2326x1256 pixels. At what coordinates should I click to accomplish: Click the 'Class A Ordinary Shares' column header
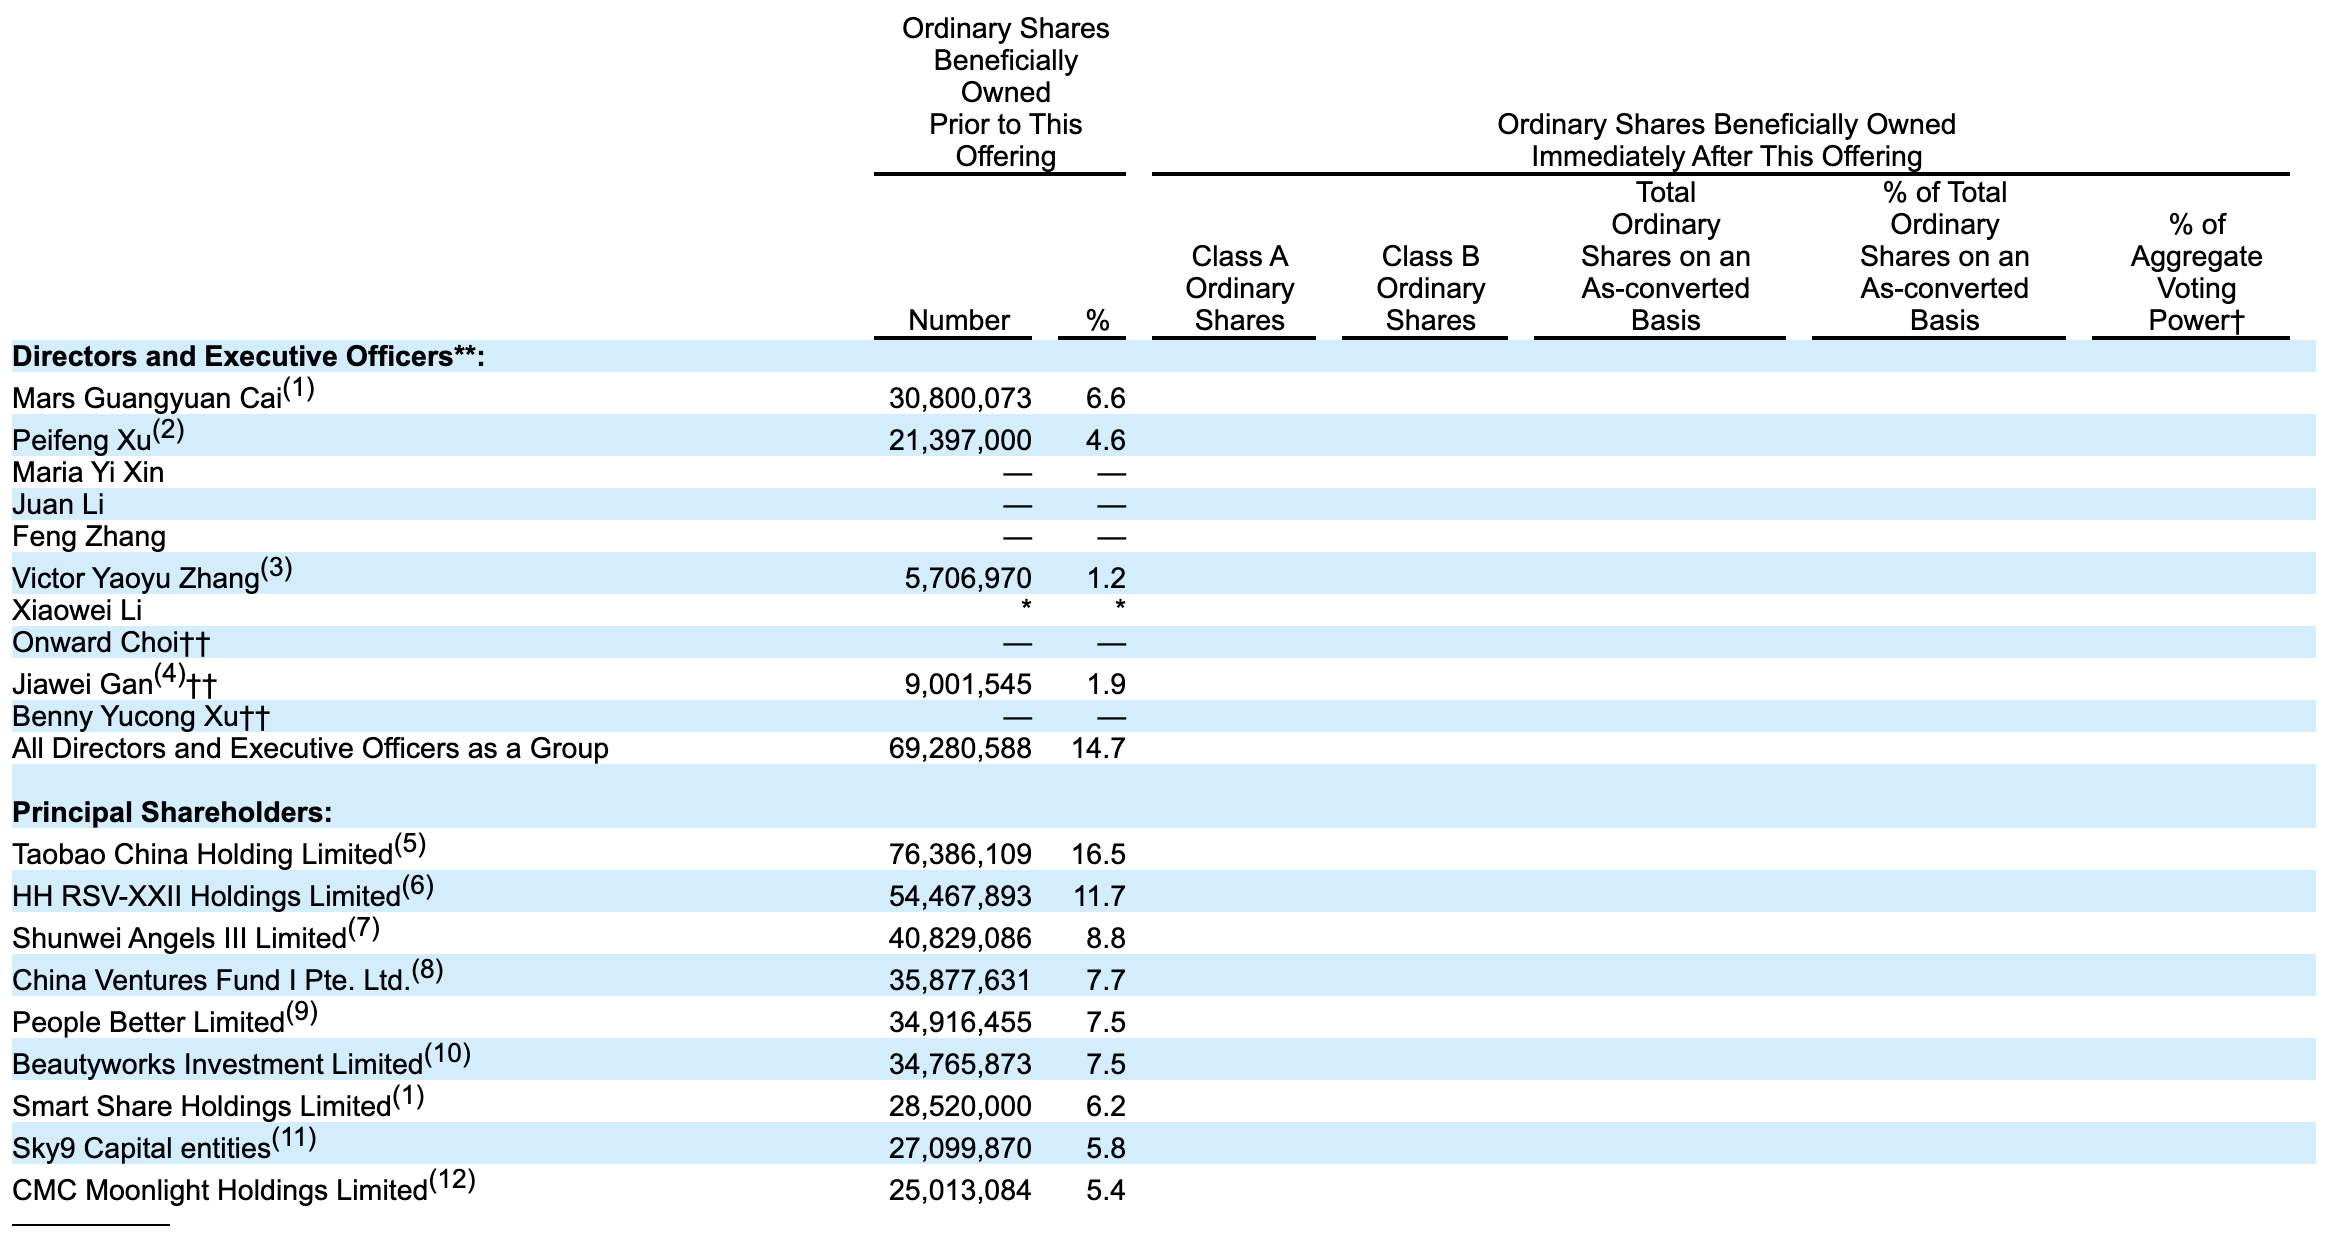pos(1239,289)
